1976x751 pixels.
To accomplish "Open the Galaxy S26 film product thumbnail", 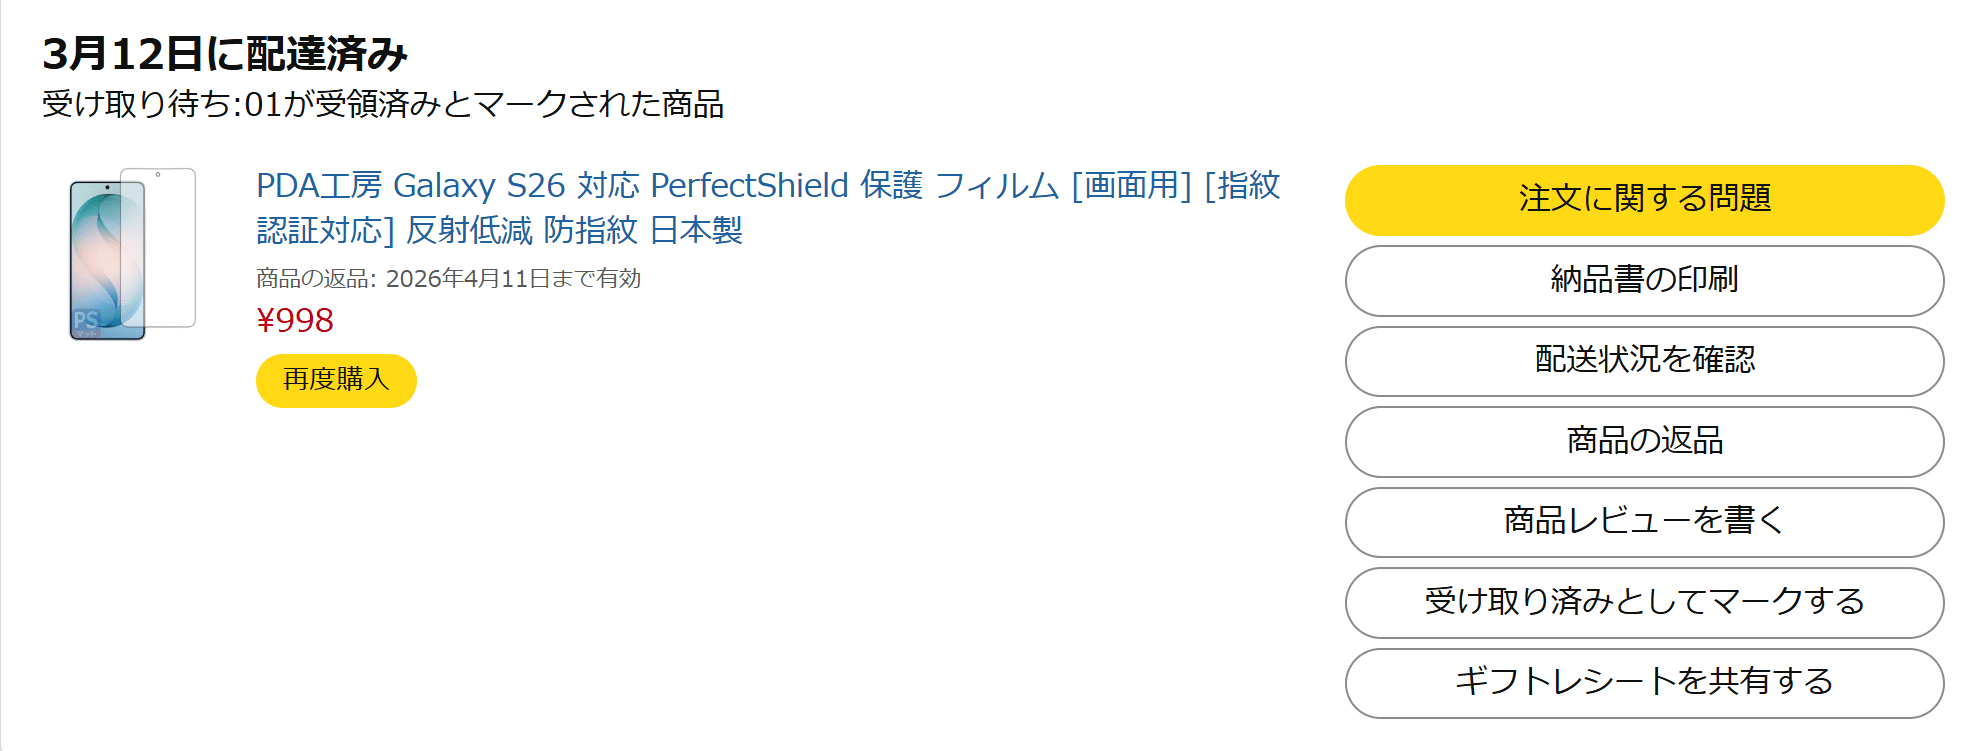I will coord(132,254).
